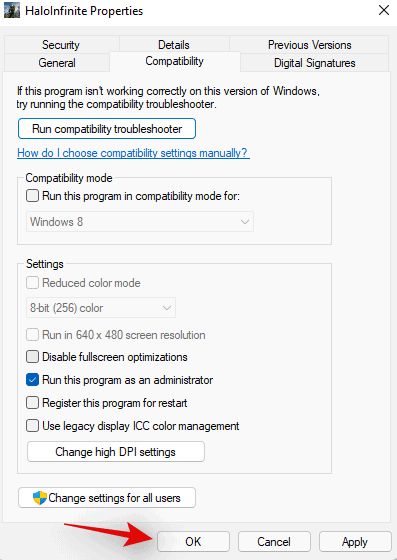Select the General tab
This screenshot has height=560, width=397.
(x=57, y=63)
